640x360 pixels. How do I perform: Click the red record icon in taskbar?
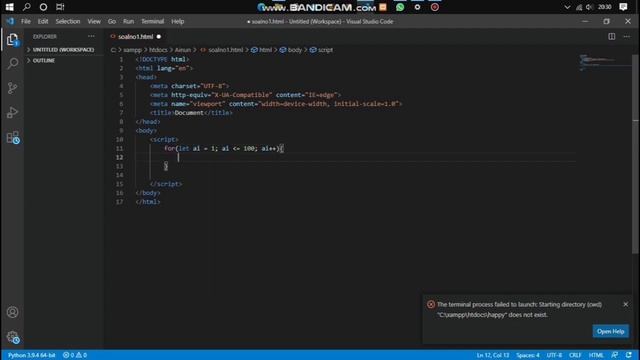click(435, 7)
